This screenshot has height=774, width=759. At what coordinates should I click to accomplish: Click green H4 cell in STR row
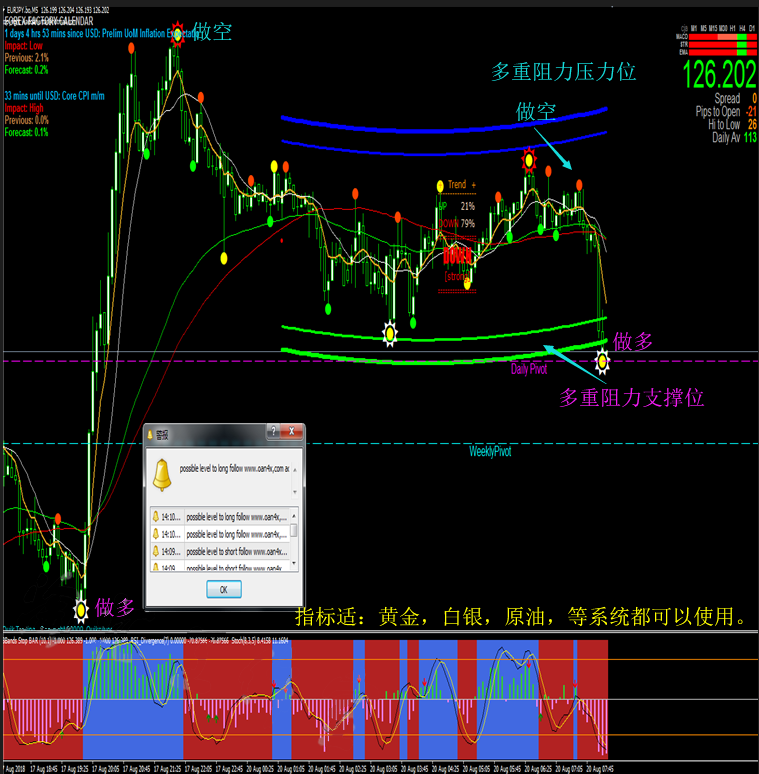click(x=742, y=45)
